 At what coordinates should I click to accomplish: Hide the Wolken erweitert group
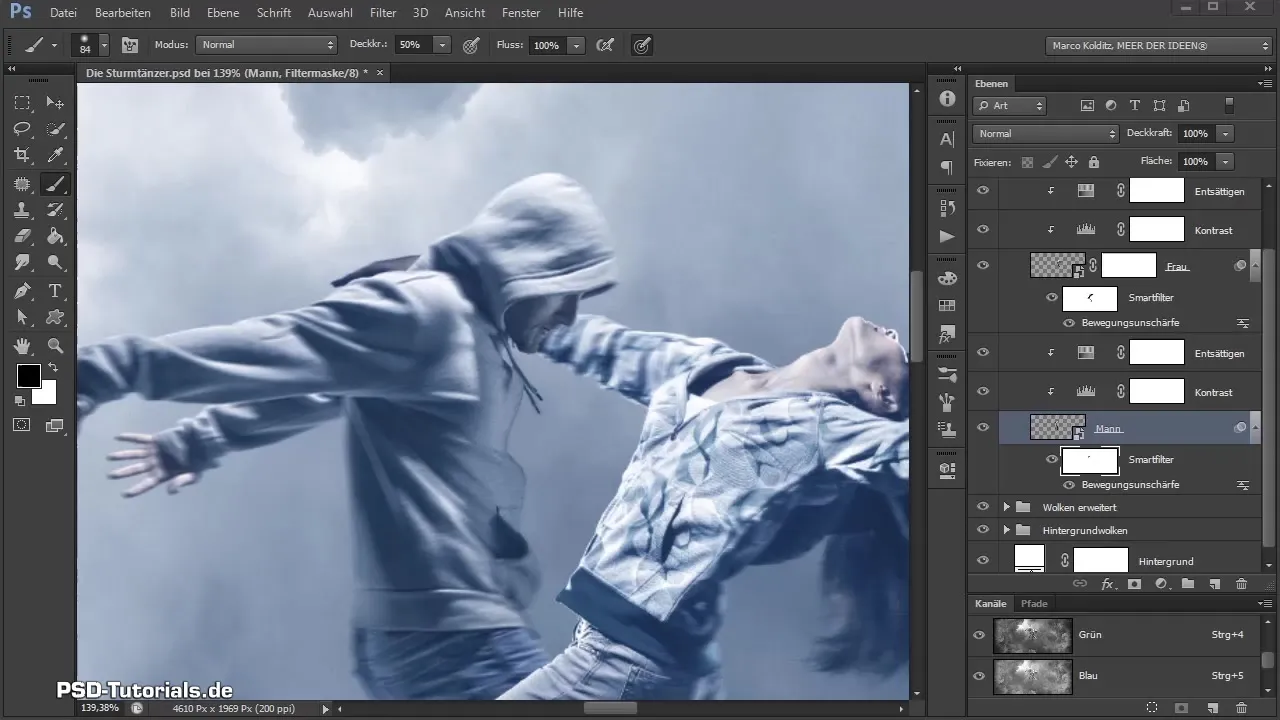click(x=982, y=507)
